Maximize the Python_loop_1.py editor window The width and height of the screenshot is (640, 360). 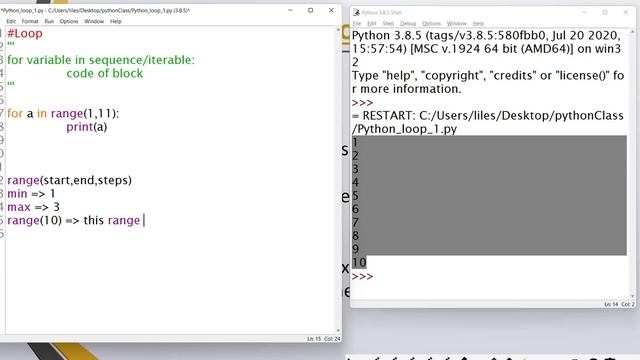tap(311, 10)
